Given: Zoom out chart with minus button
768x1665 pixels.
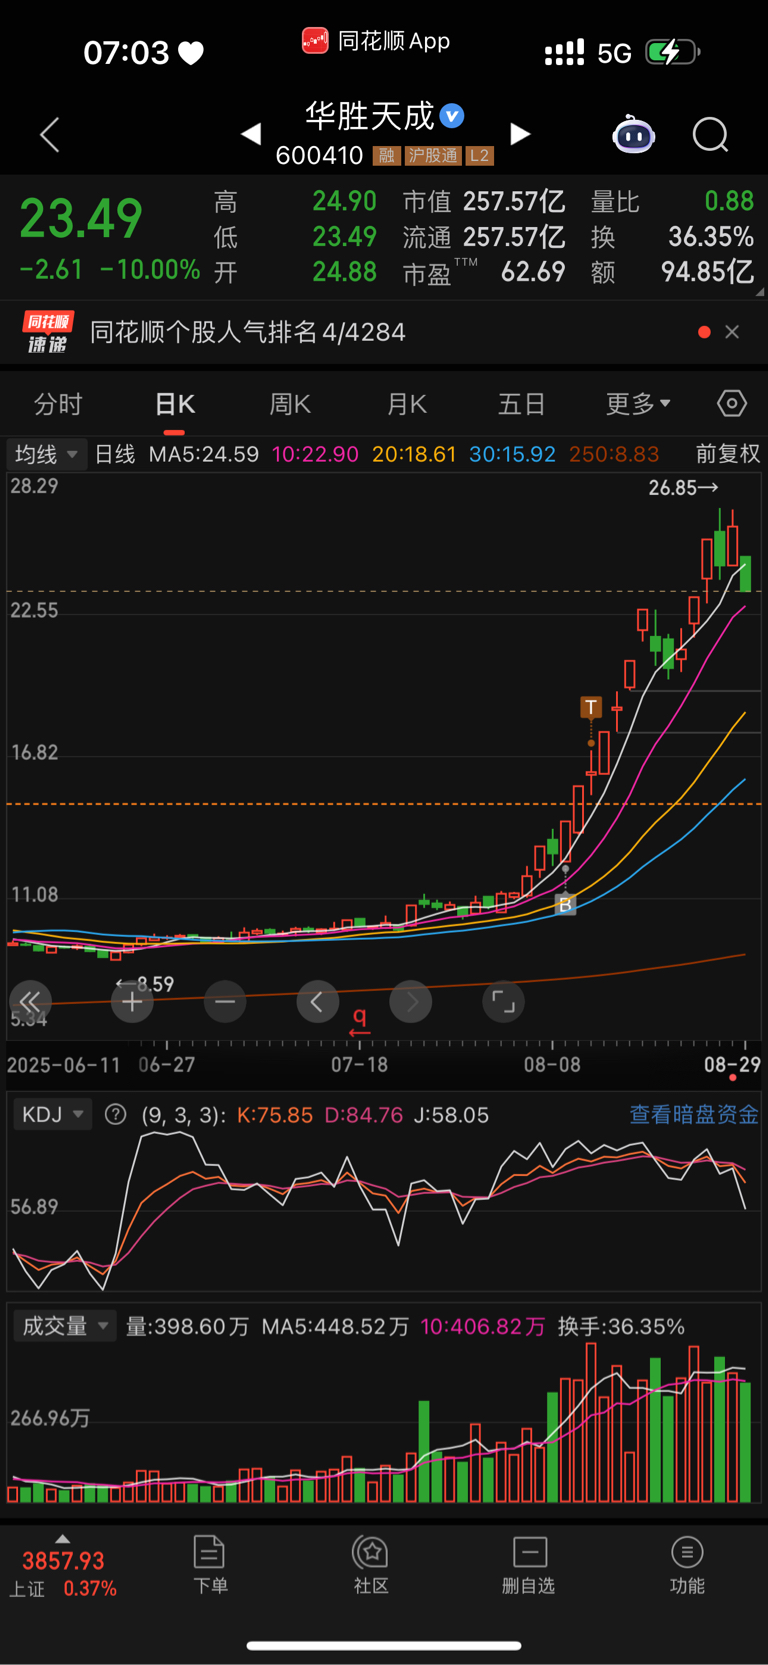Looking at the screenshot, I should click(x=225, y=1001).
